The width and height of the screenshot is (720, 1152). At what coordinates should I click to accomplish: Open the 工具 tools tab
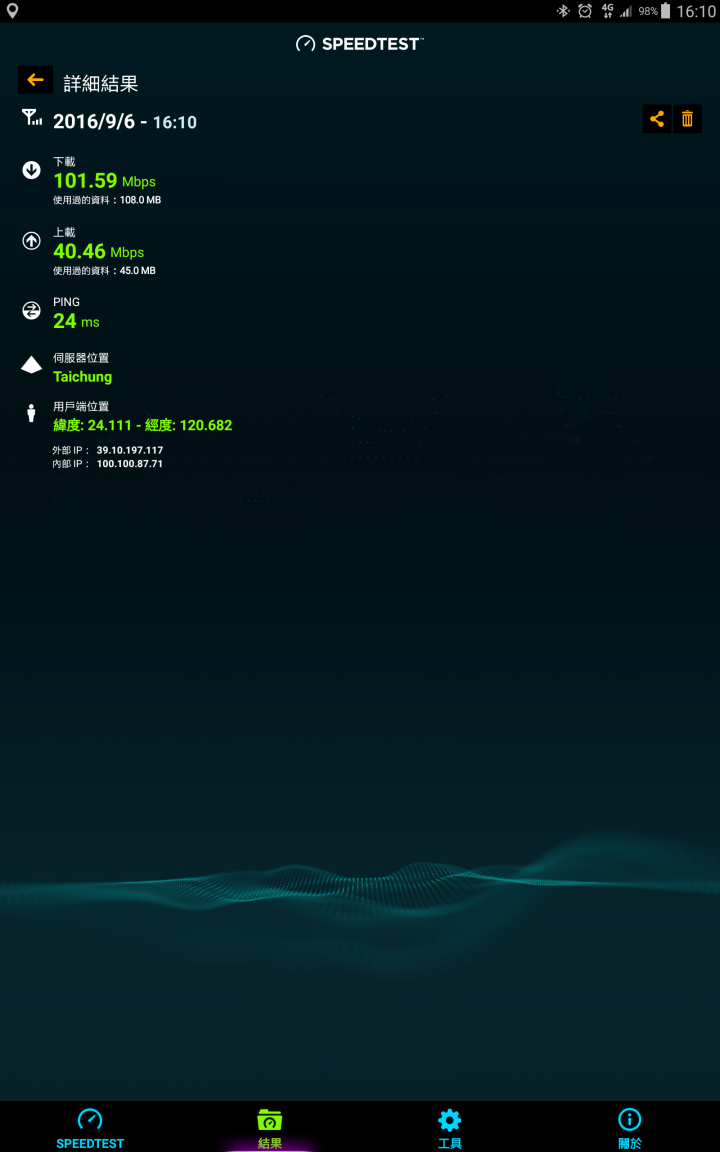coord(450,1128)
